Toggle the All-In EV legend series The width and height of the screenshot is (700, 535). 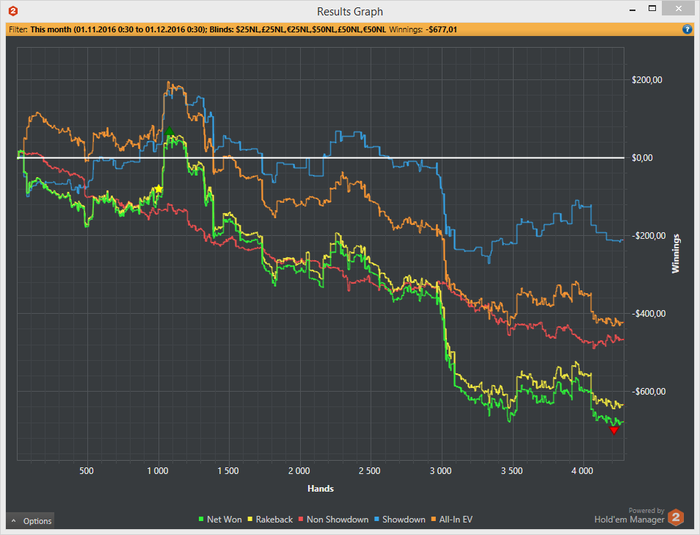click(451, 519)
